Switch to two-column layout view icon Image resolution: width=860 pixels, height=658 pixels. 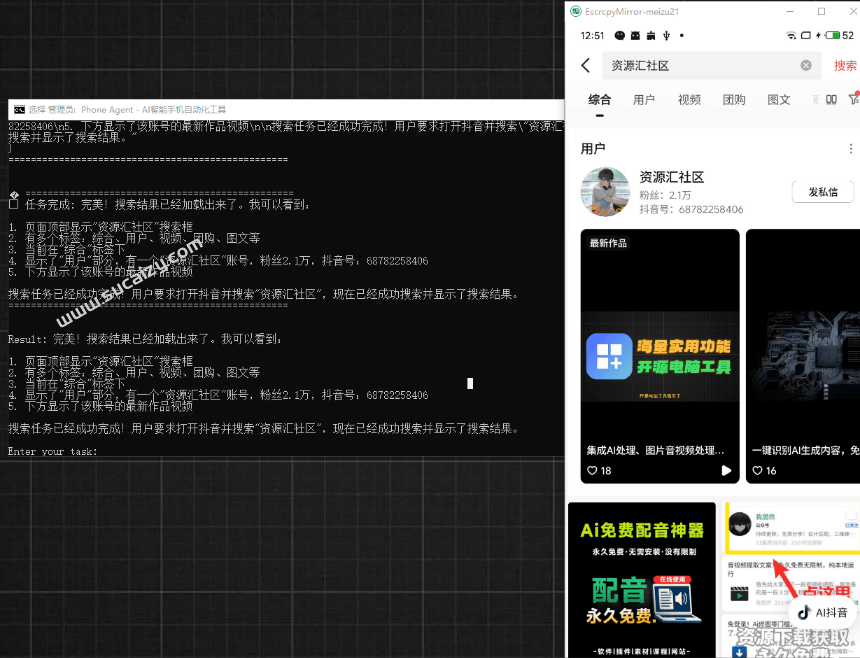point(831,99)
